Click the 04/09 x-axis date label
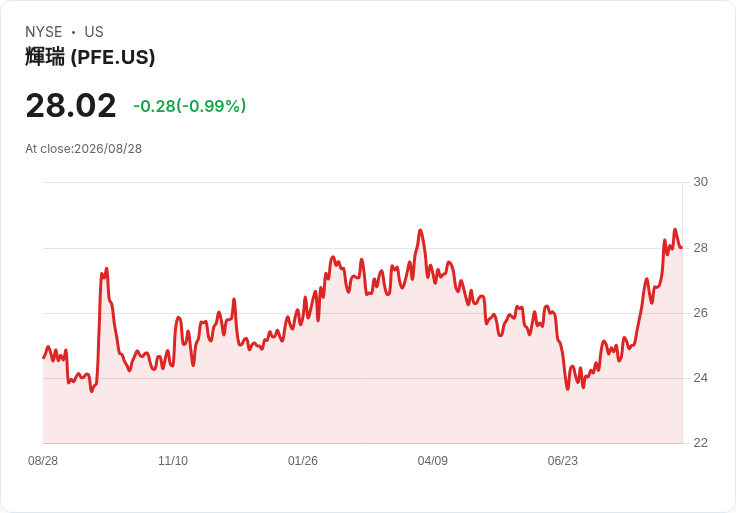The image size is (736, 513). point(432,461)
